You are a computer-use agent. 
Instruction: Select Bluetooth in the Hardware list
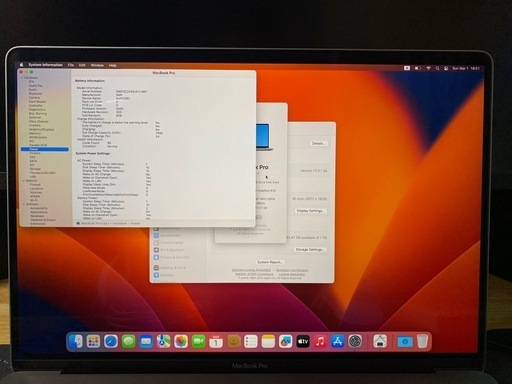click(x=35, y=94)
